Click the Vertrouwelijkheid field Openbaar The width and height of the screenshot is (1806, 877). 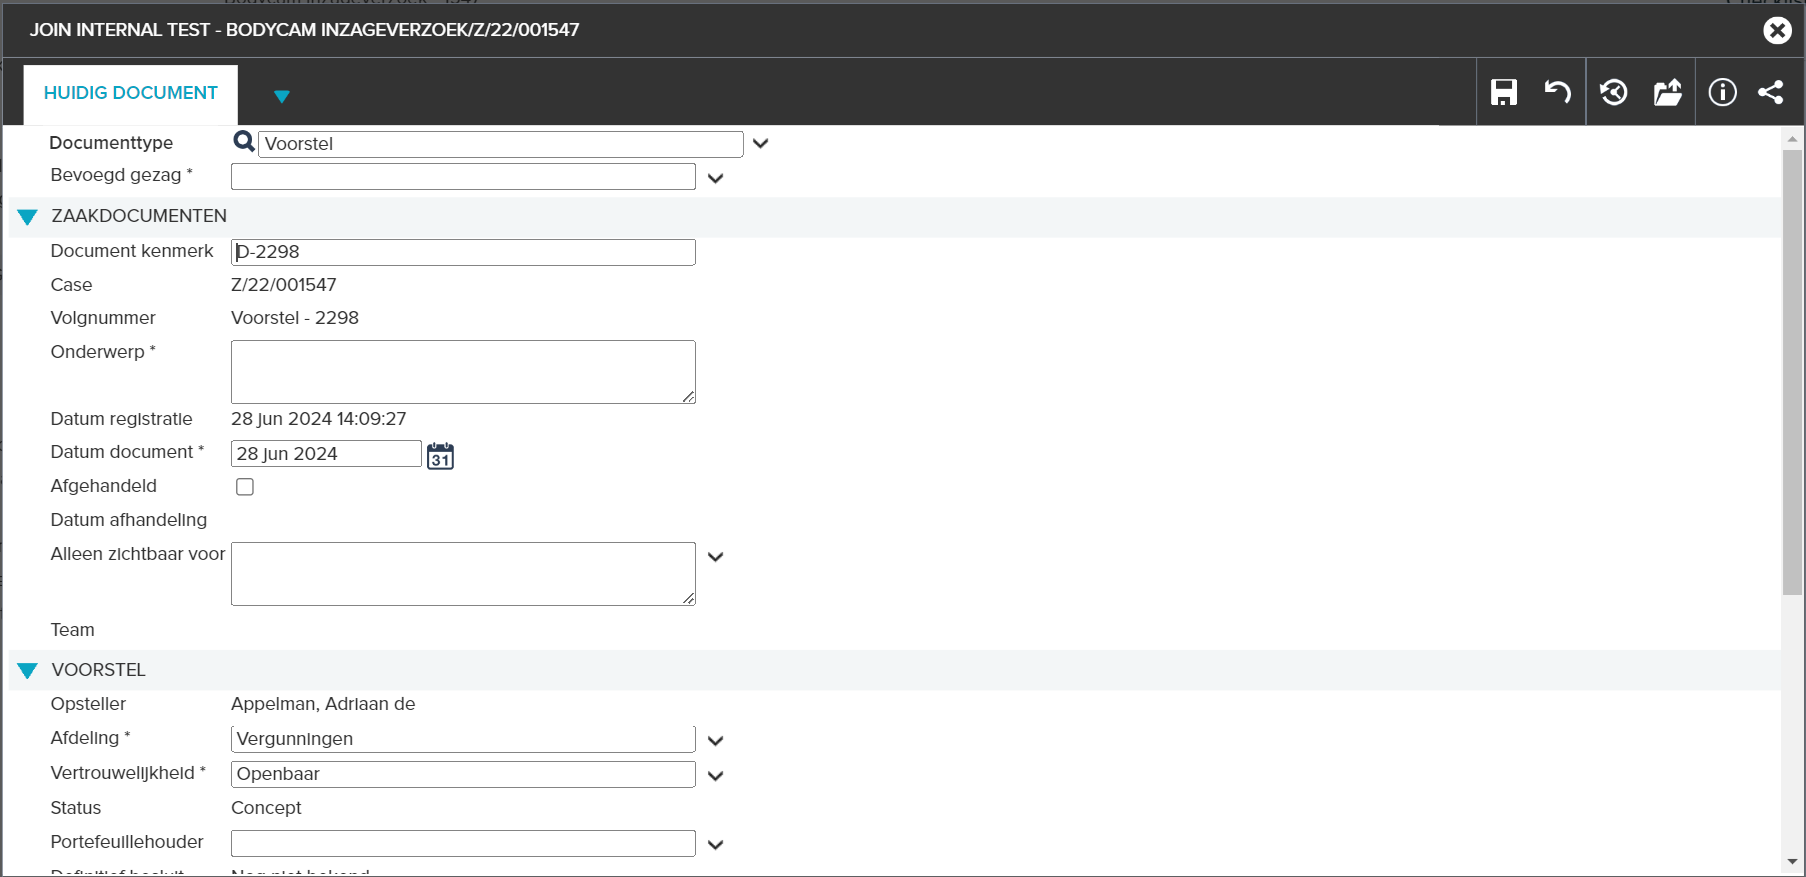tap(463, 774)
